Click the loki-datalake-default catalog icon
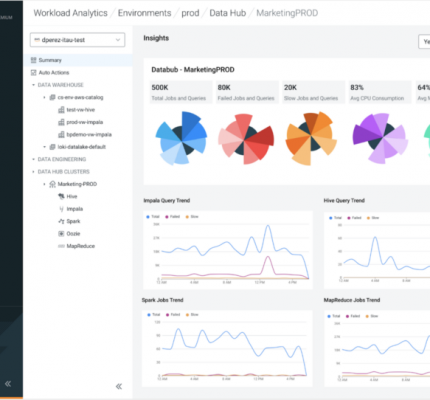Image resolution: width=430 pixels, height=400 pixels. tap(52, 147)
